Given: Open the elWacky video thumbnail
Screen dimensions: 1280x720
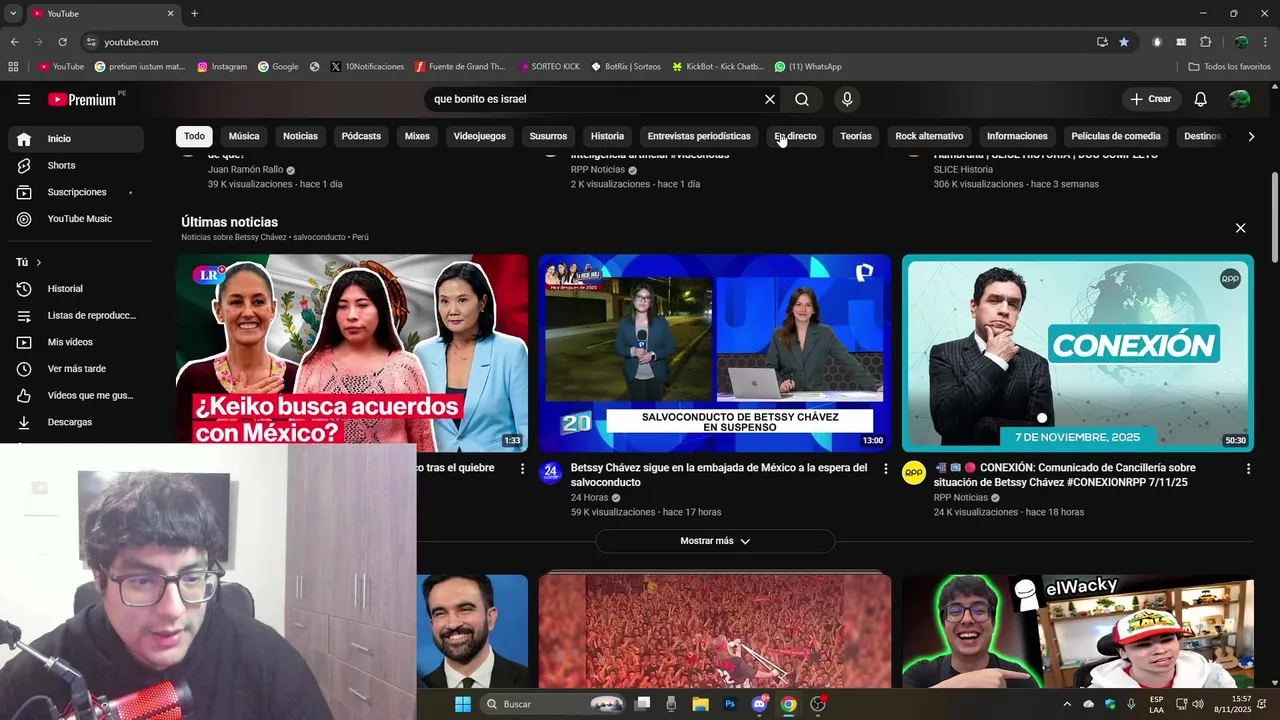Looking at the screenshot, I should point(1078,631).
